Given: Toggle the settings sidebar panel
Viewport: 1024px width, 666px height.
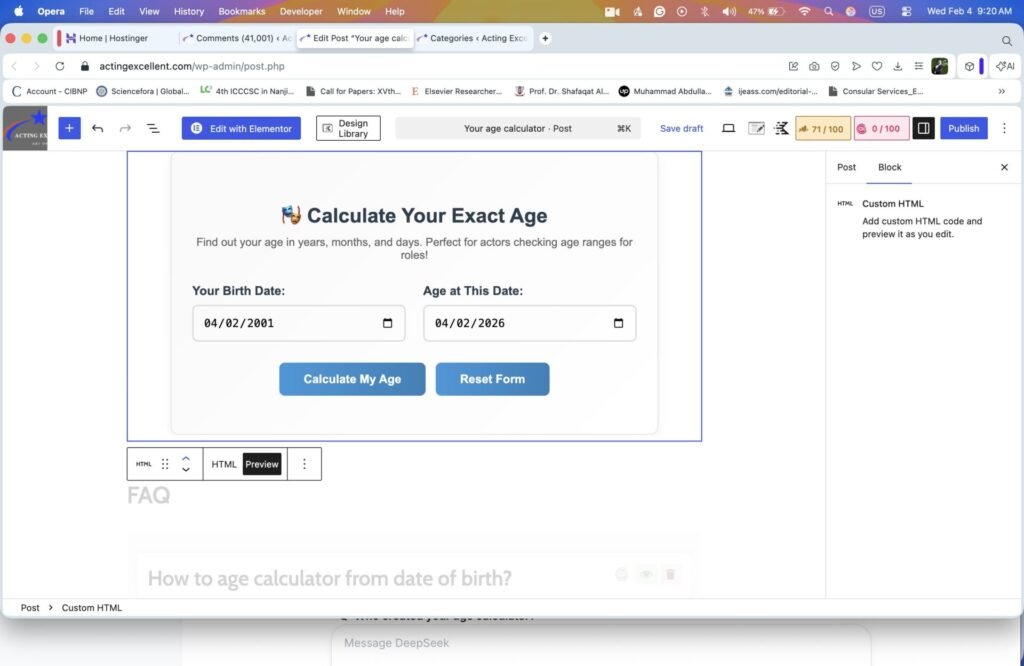Looking at the screenshot, I should [x=923, y=128].
